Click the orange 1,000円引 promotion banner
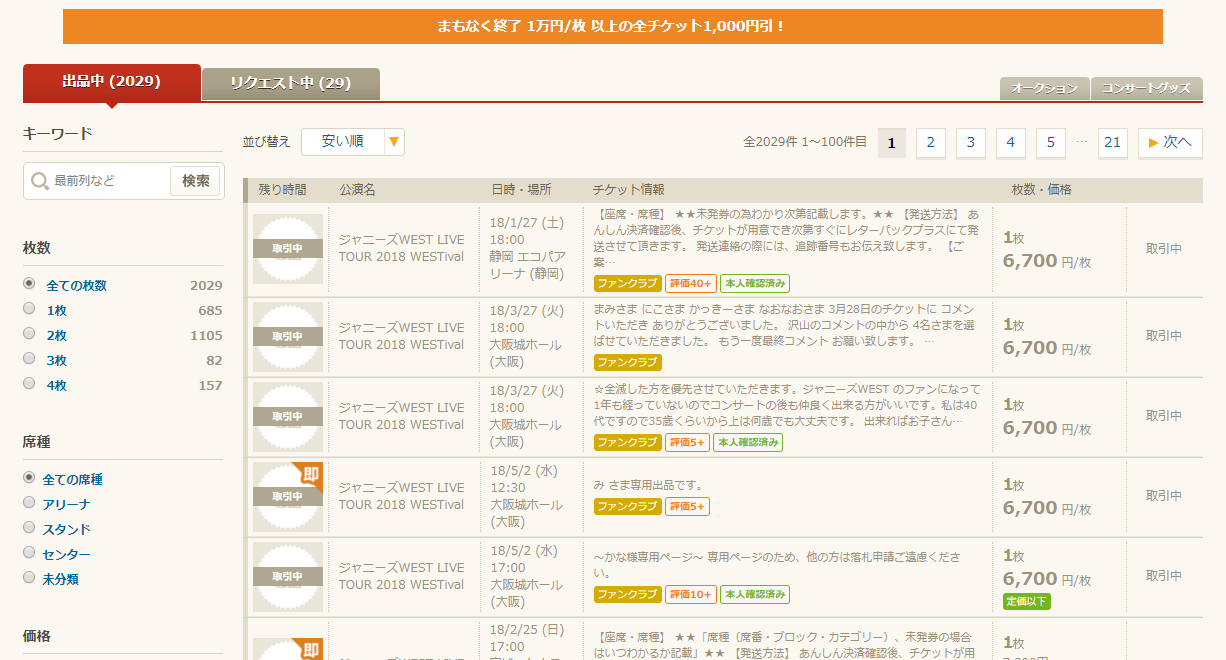Screen dimensions: 1226x660 point(612,27)
